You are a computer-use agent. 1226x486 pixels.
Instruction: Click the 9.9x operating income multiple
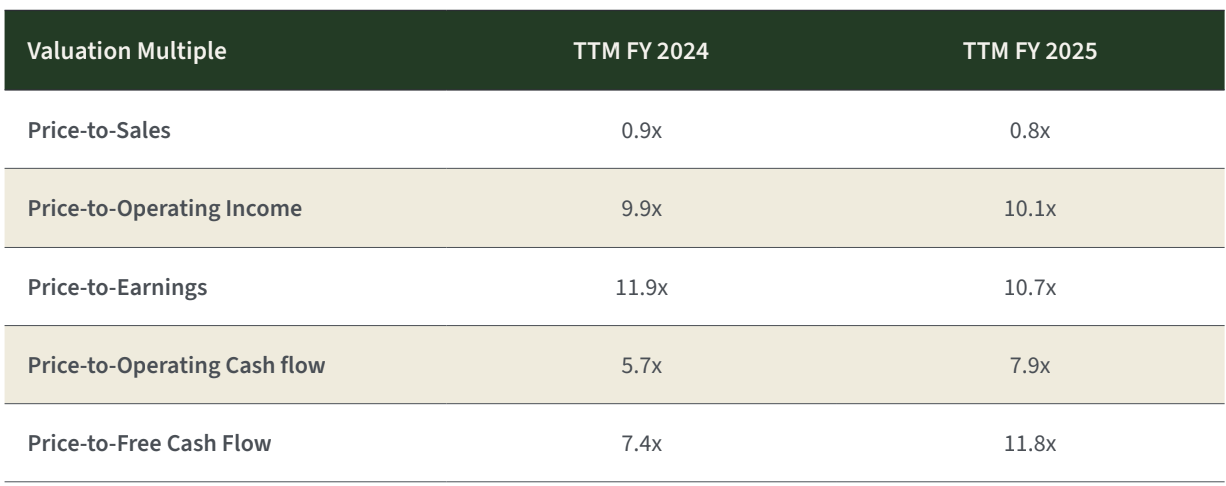pos(641,209)
